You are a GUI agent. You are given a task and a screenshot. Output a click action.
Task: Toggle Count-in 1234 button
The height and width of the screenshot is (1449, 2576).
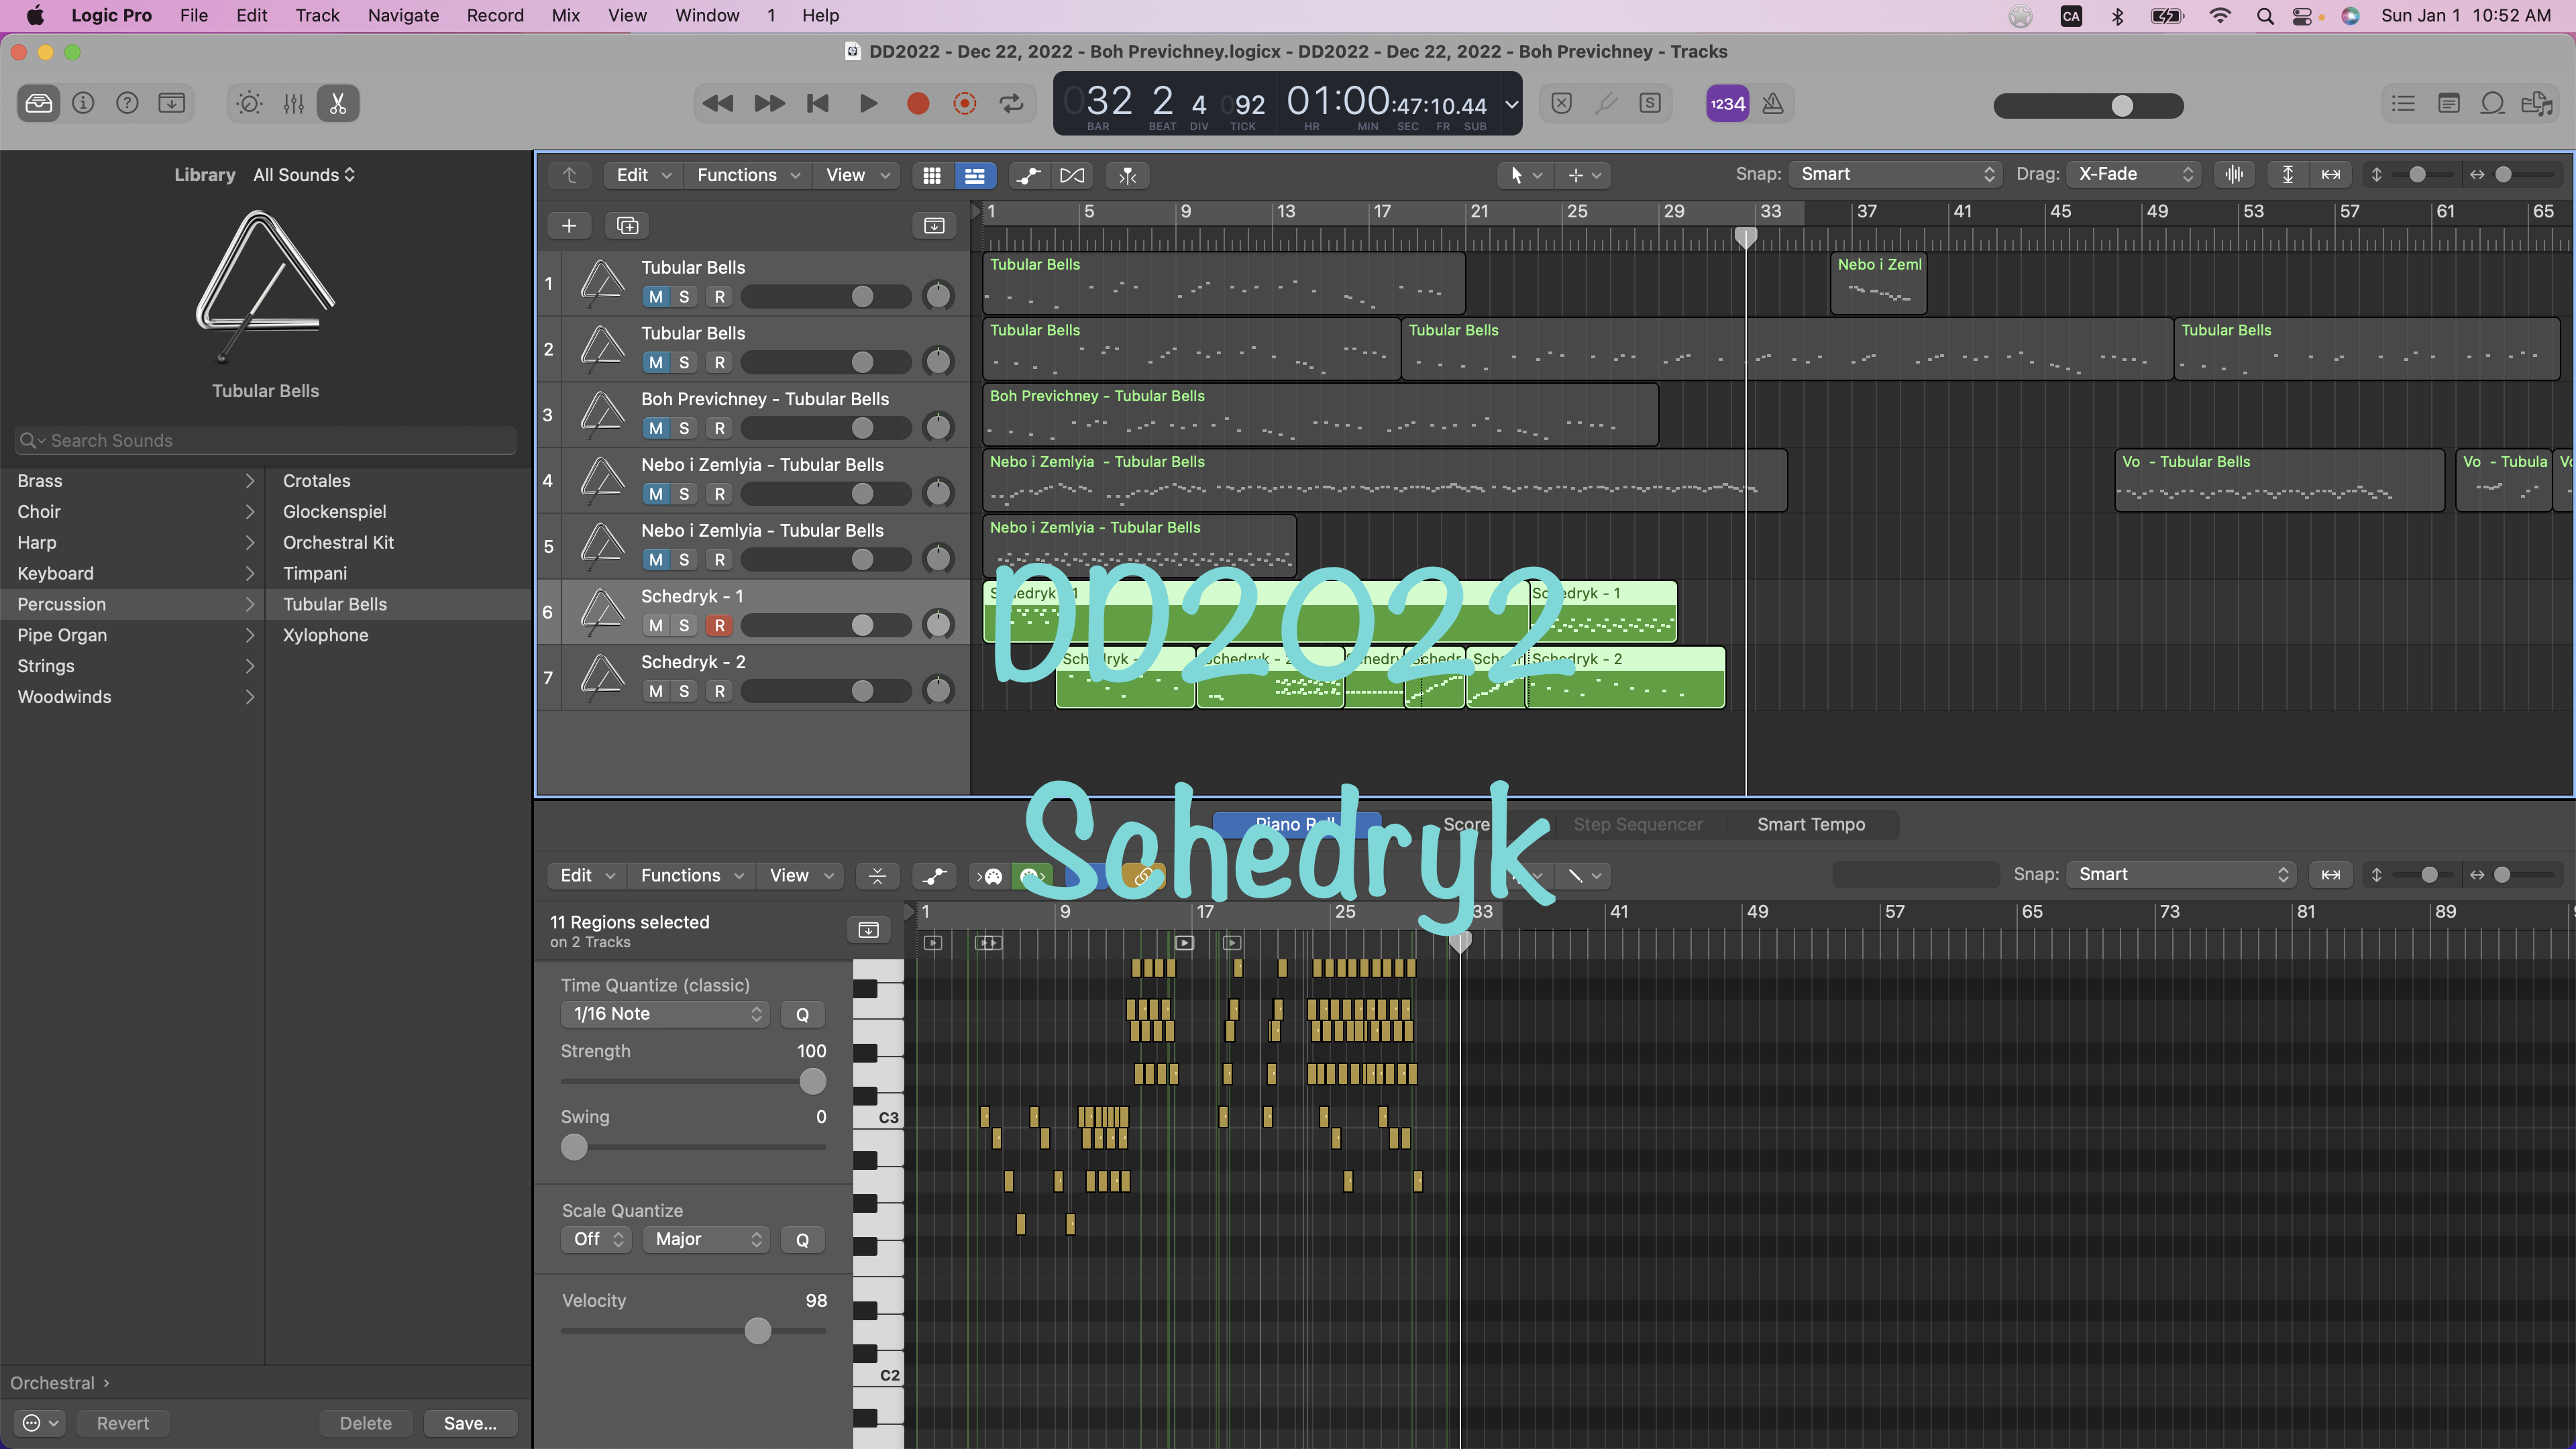(x=1727, y=103)
